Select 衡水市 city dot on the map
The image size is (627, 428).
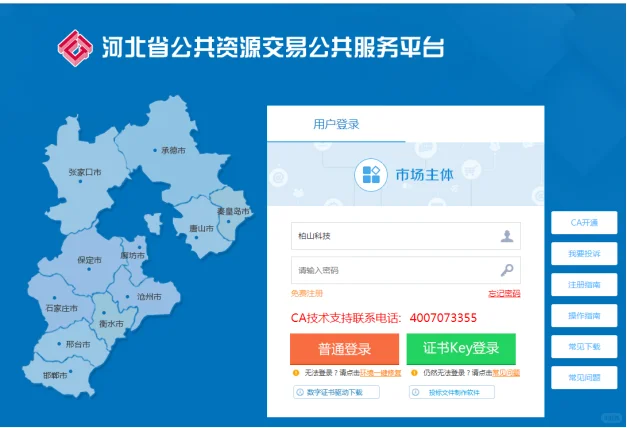104,313
